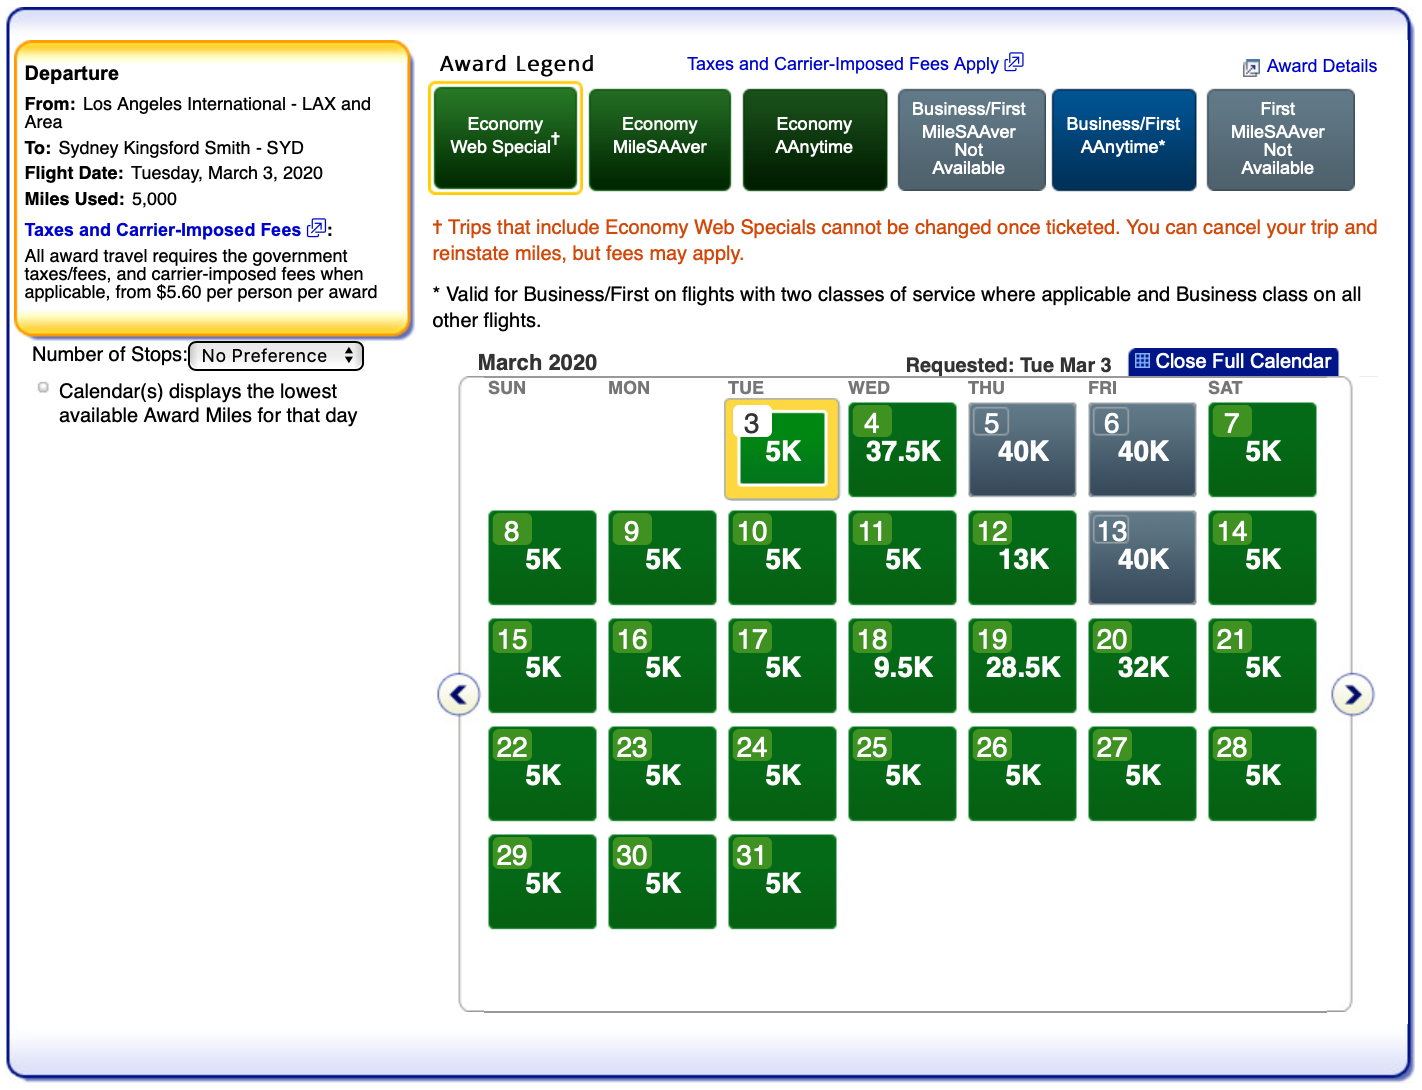Viewport: 1422px width, 1090px height.
Task: Select March 4 for 37.5K miles
Action: point(902,450)
